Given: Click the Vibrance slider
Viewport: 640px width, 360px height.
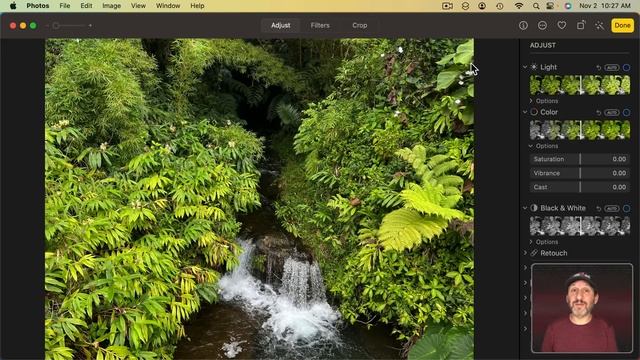Looking at the screenshot, I should (x=580, y=173).
